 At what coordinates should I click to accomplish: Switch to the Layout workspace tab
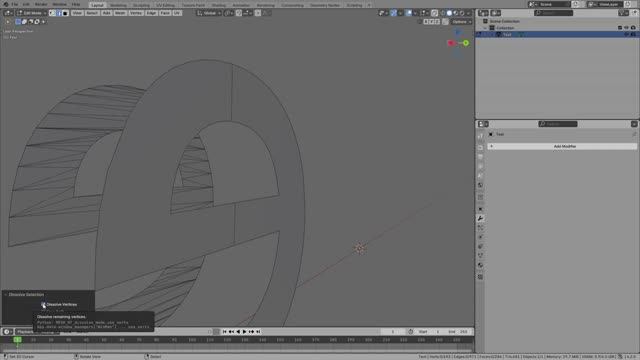[97, 5]
